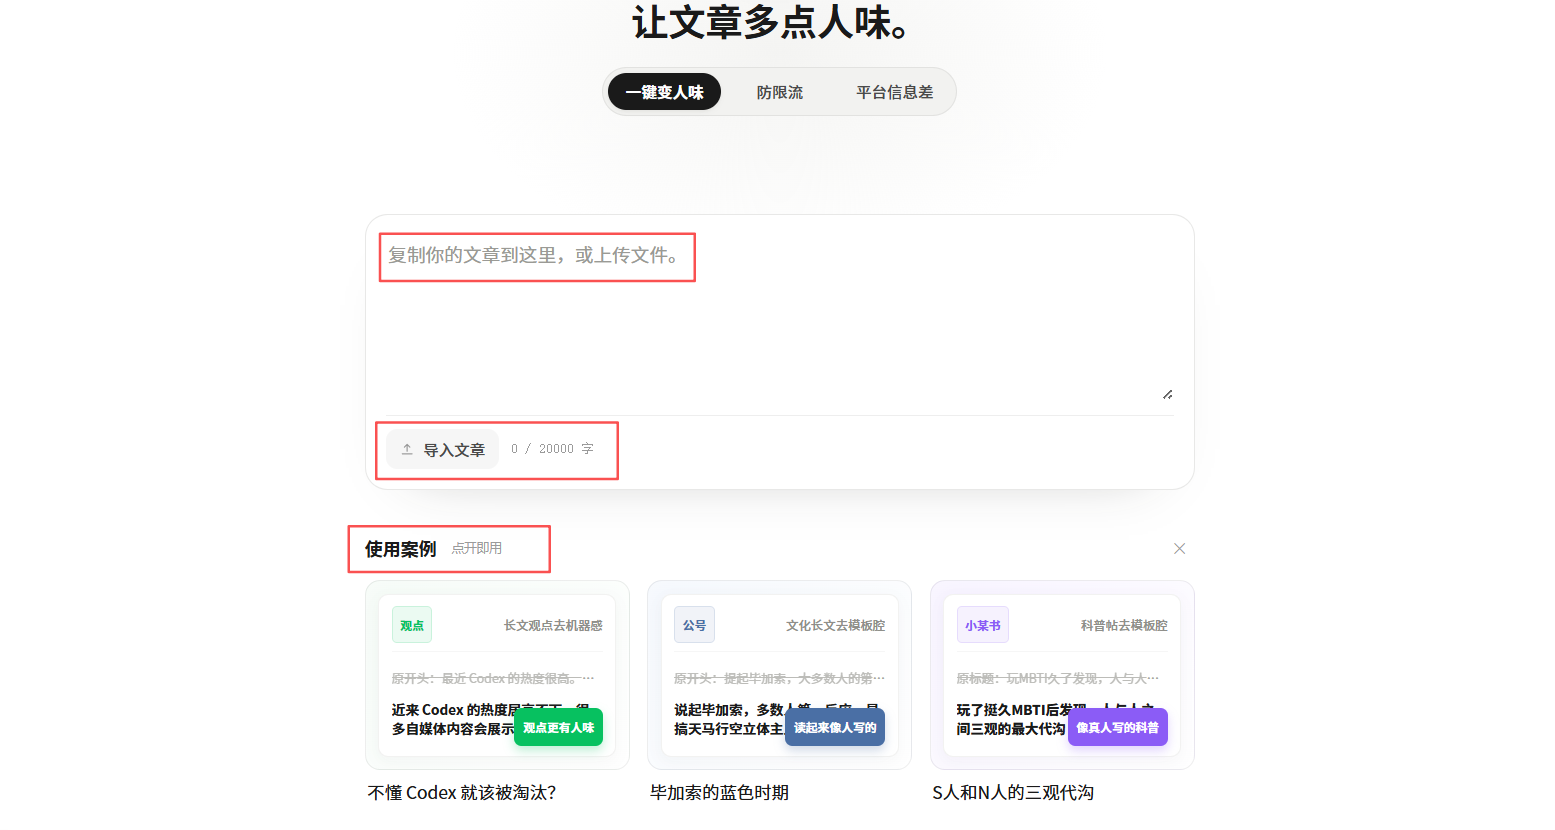Screen dimensions: 1555x830
Task: Click the 公号 tag label
Action: (x=694, y=625)
